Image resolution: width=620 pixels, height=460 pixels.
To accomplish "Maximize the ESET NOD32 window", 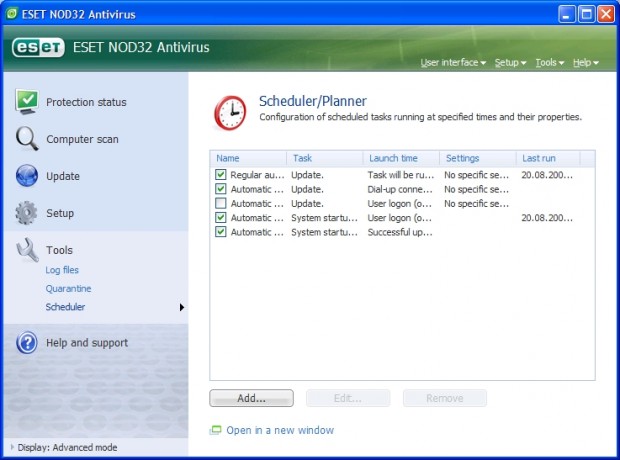I will tap(586, 14).
